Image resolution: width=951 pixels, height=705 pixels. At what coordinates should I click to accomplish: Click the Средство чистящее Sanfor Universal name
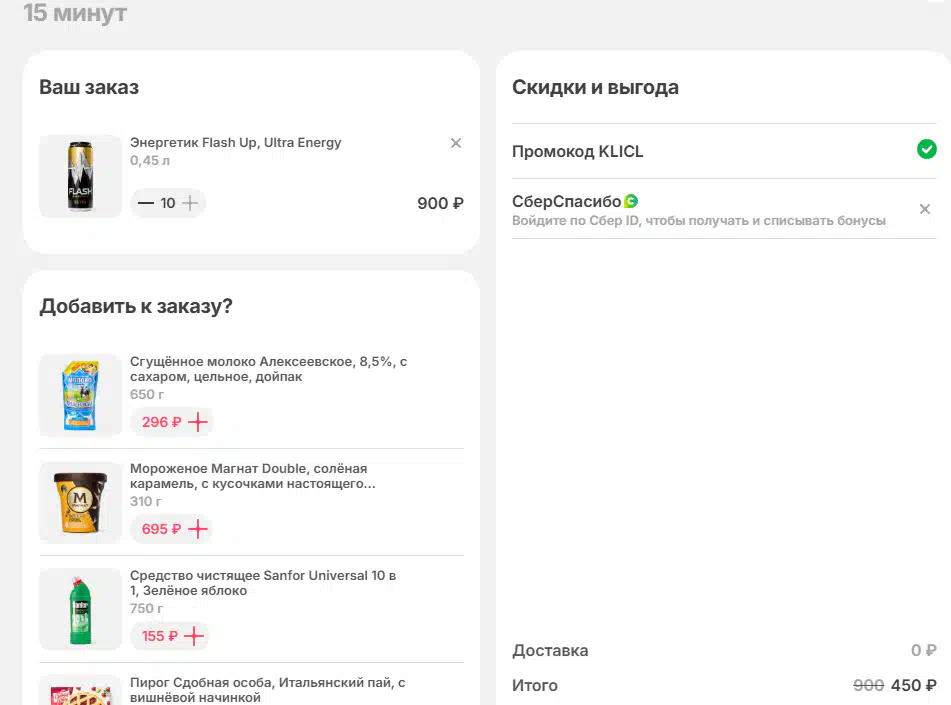tap(263, 583)
